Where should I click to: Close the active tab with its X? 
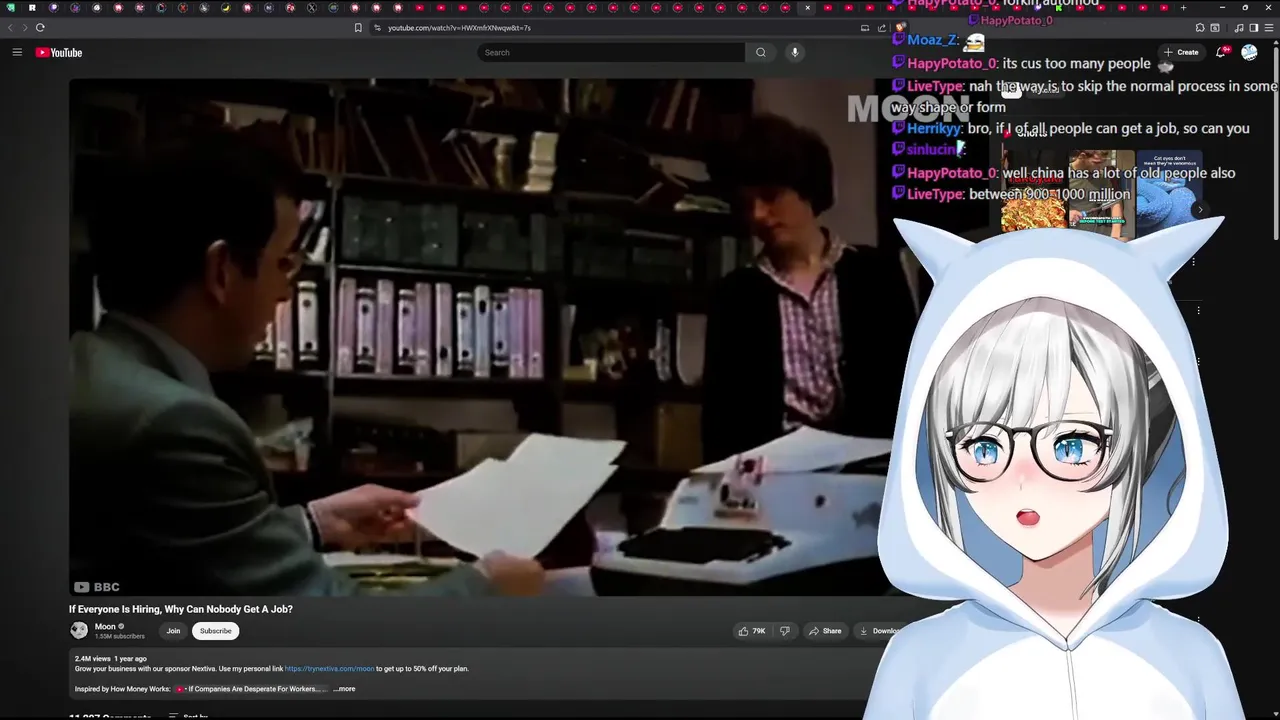pos(808,8)
